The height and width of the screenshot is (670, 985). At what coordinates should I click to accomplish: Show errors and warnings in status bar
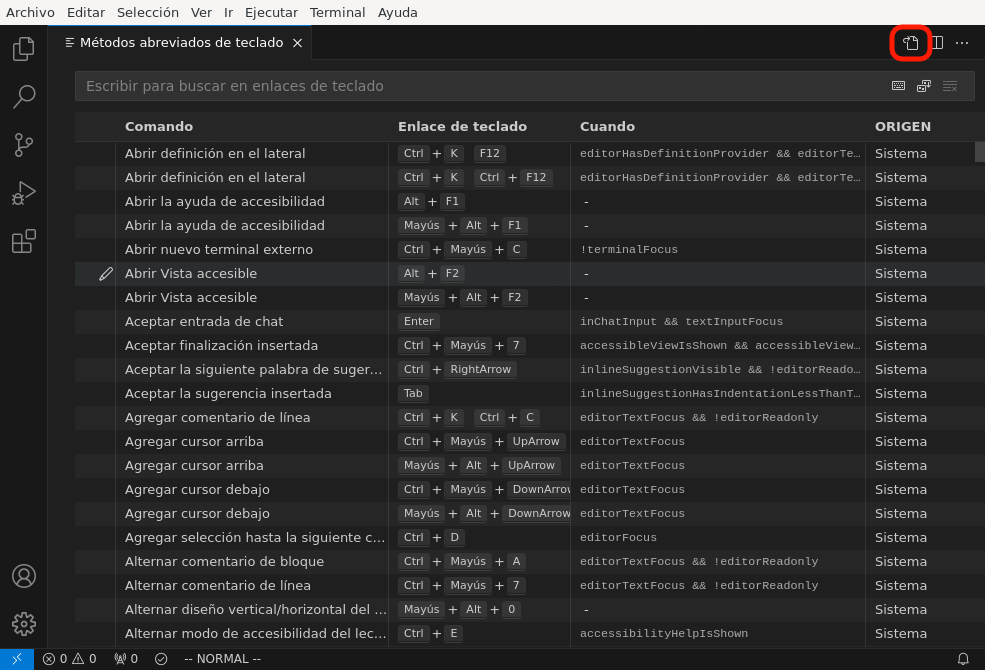(x=69, y=659)
